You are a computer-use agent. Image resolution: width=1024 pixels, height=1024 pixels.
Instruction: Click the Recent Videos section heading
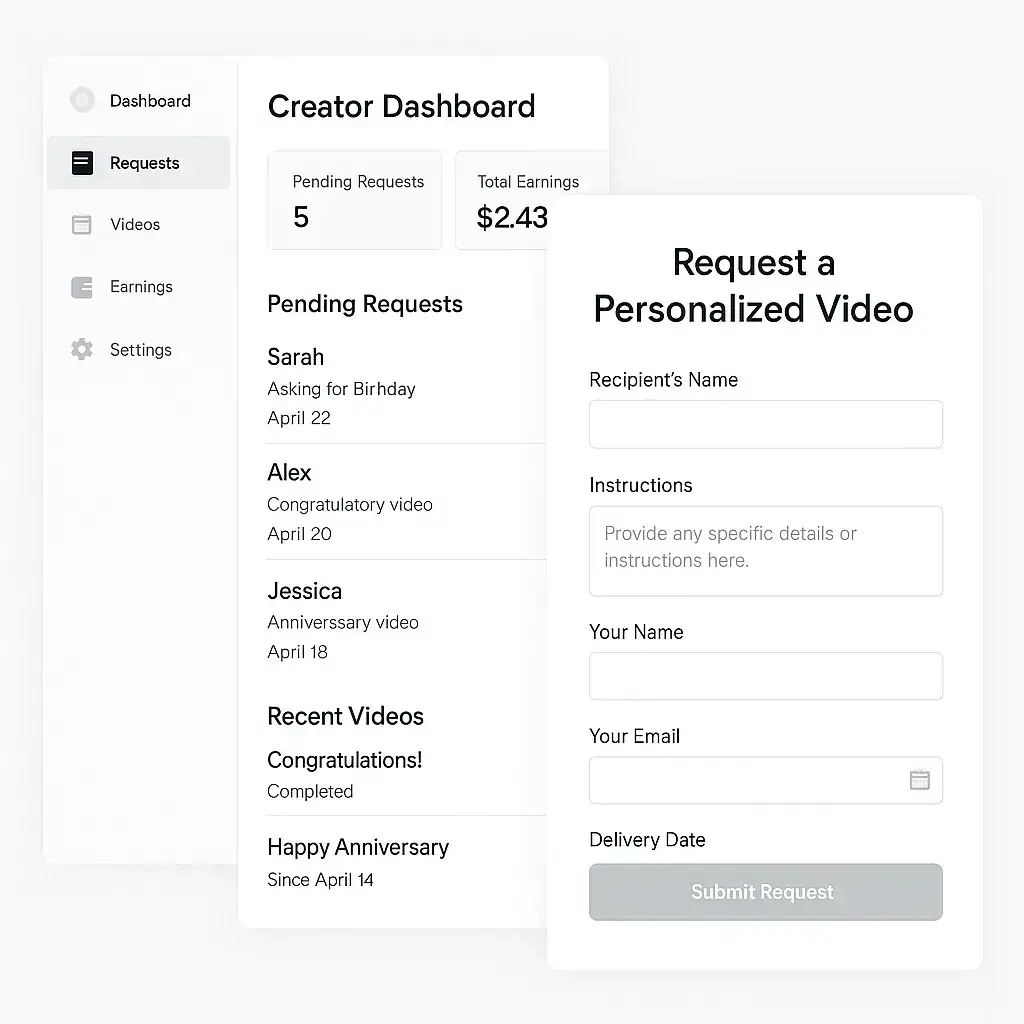[345, 716]
